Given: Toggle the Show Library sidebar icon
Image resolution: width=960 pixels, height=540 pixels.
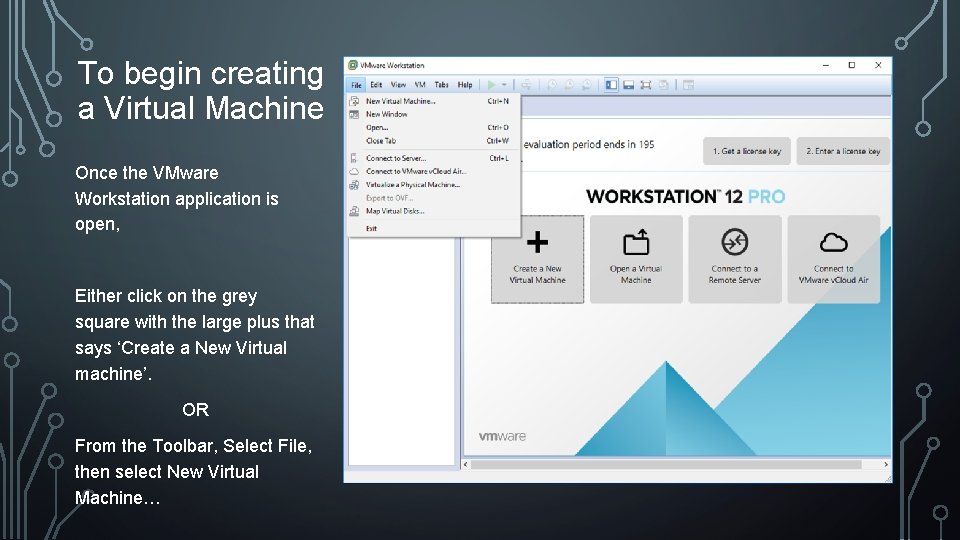Looking at the screenshot, I should pos(611,85).
